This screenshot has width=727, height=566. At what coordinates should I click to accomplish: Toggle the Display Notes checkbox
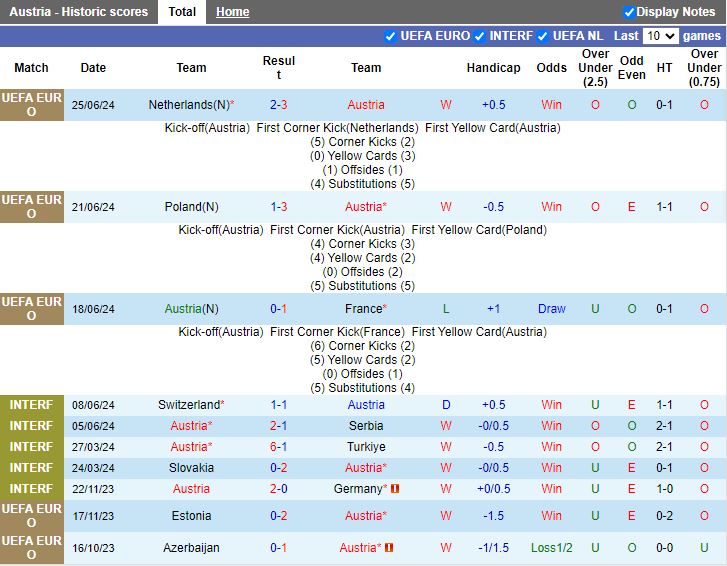point(629,12)
